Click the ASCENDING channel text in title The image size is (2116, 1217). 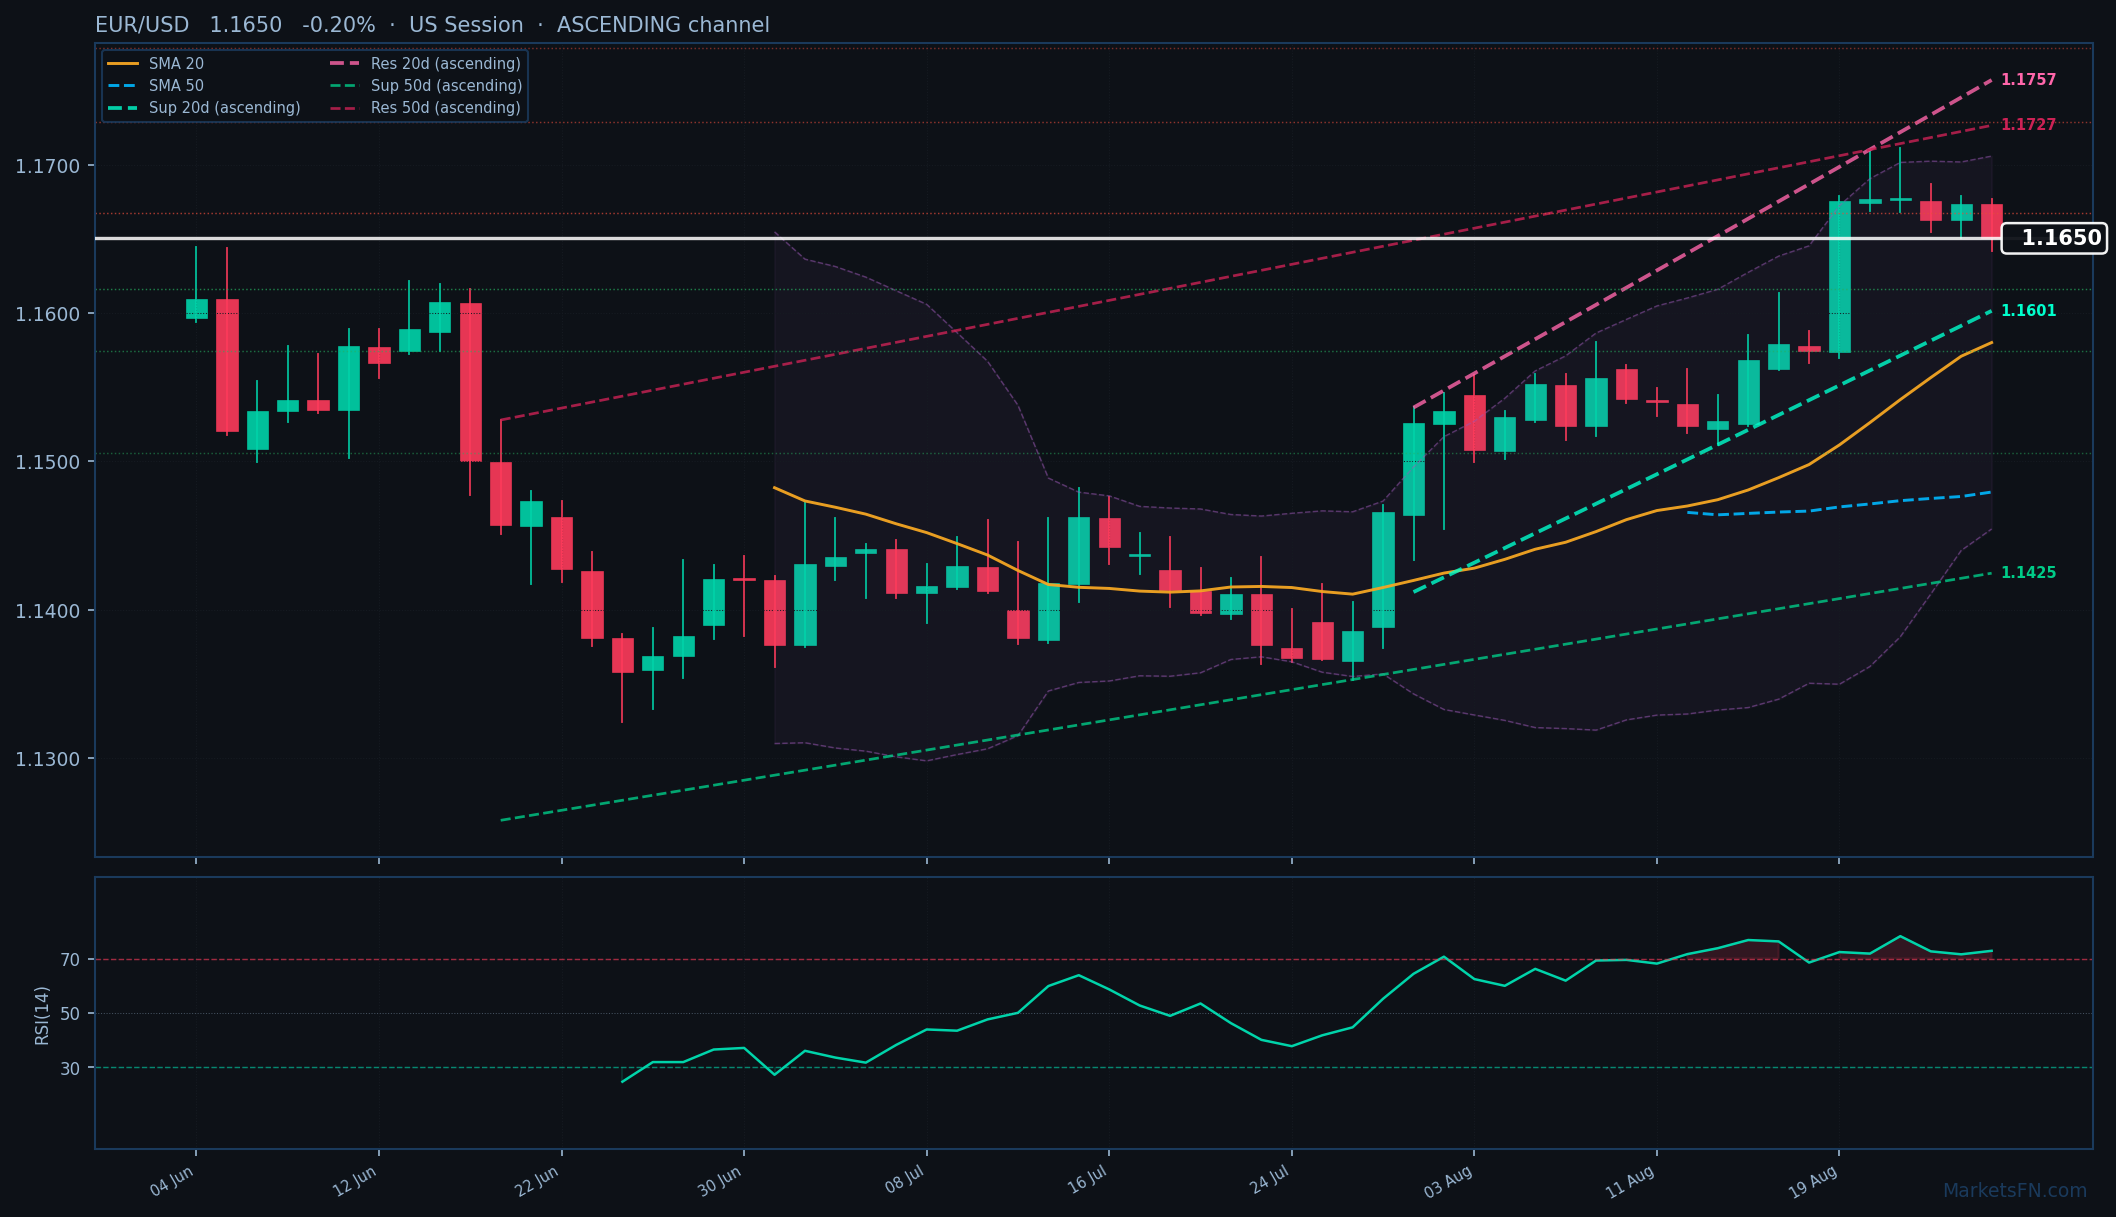663,25
